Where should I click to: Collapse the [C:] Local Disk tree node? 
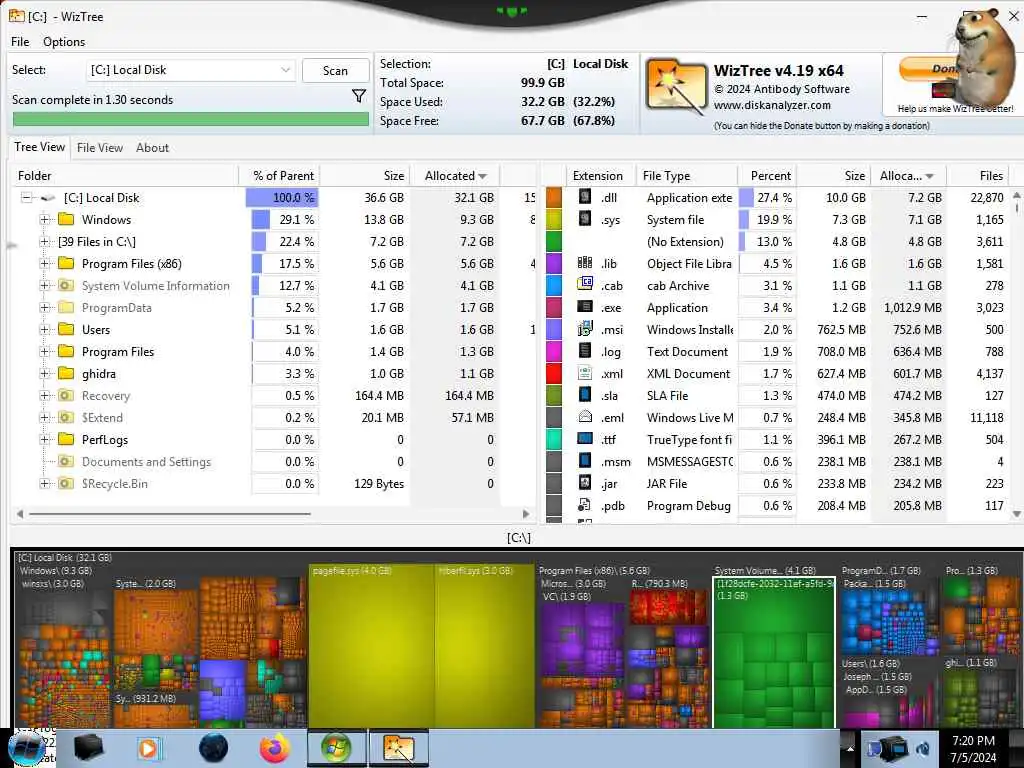(26, 197)
